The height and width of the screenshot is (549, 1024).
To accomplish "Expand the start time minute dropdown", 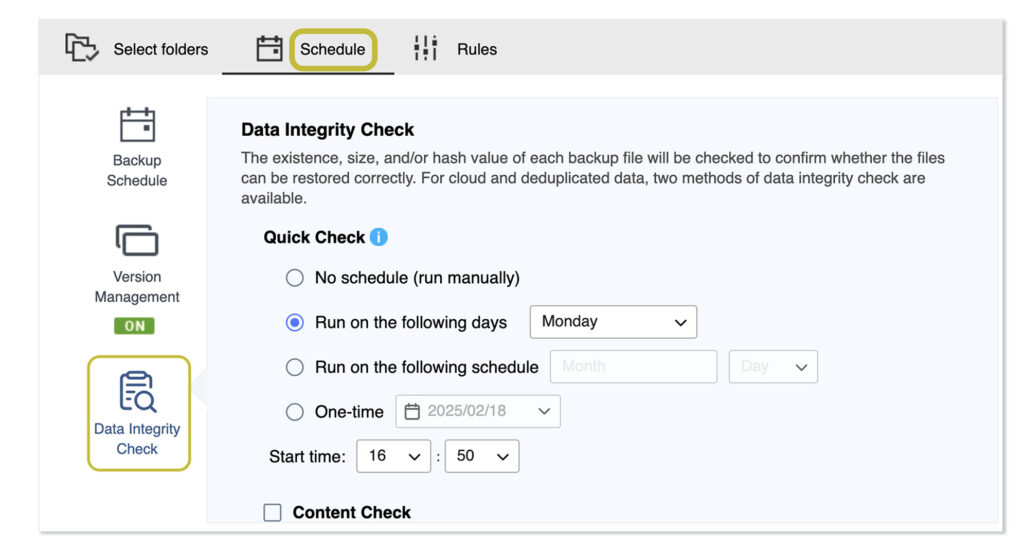I will point(482,456).
